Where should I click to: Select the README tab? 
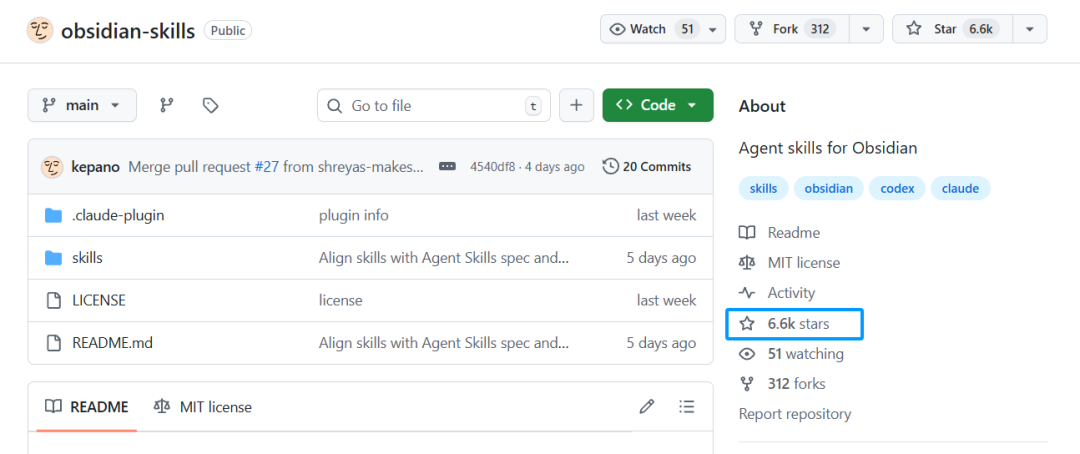(x=88, y=407)
